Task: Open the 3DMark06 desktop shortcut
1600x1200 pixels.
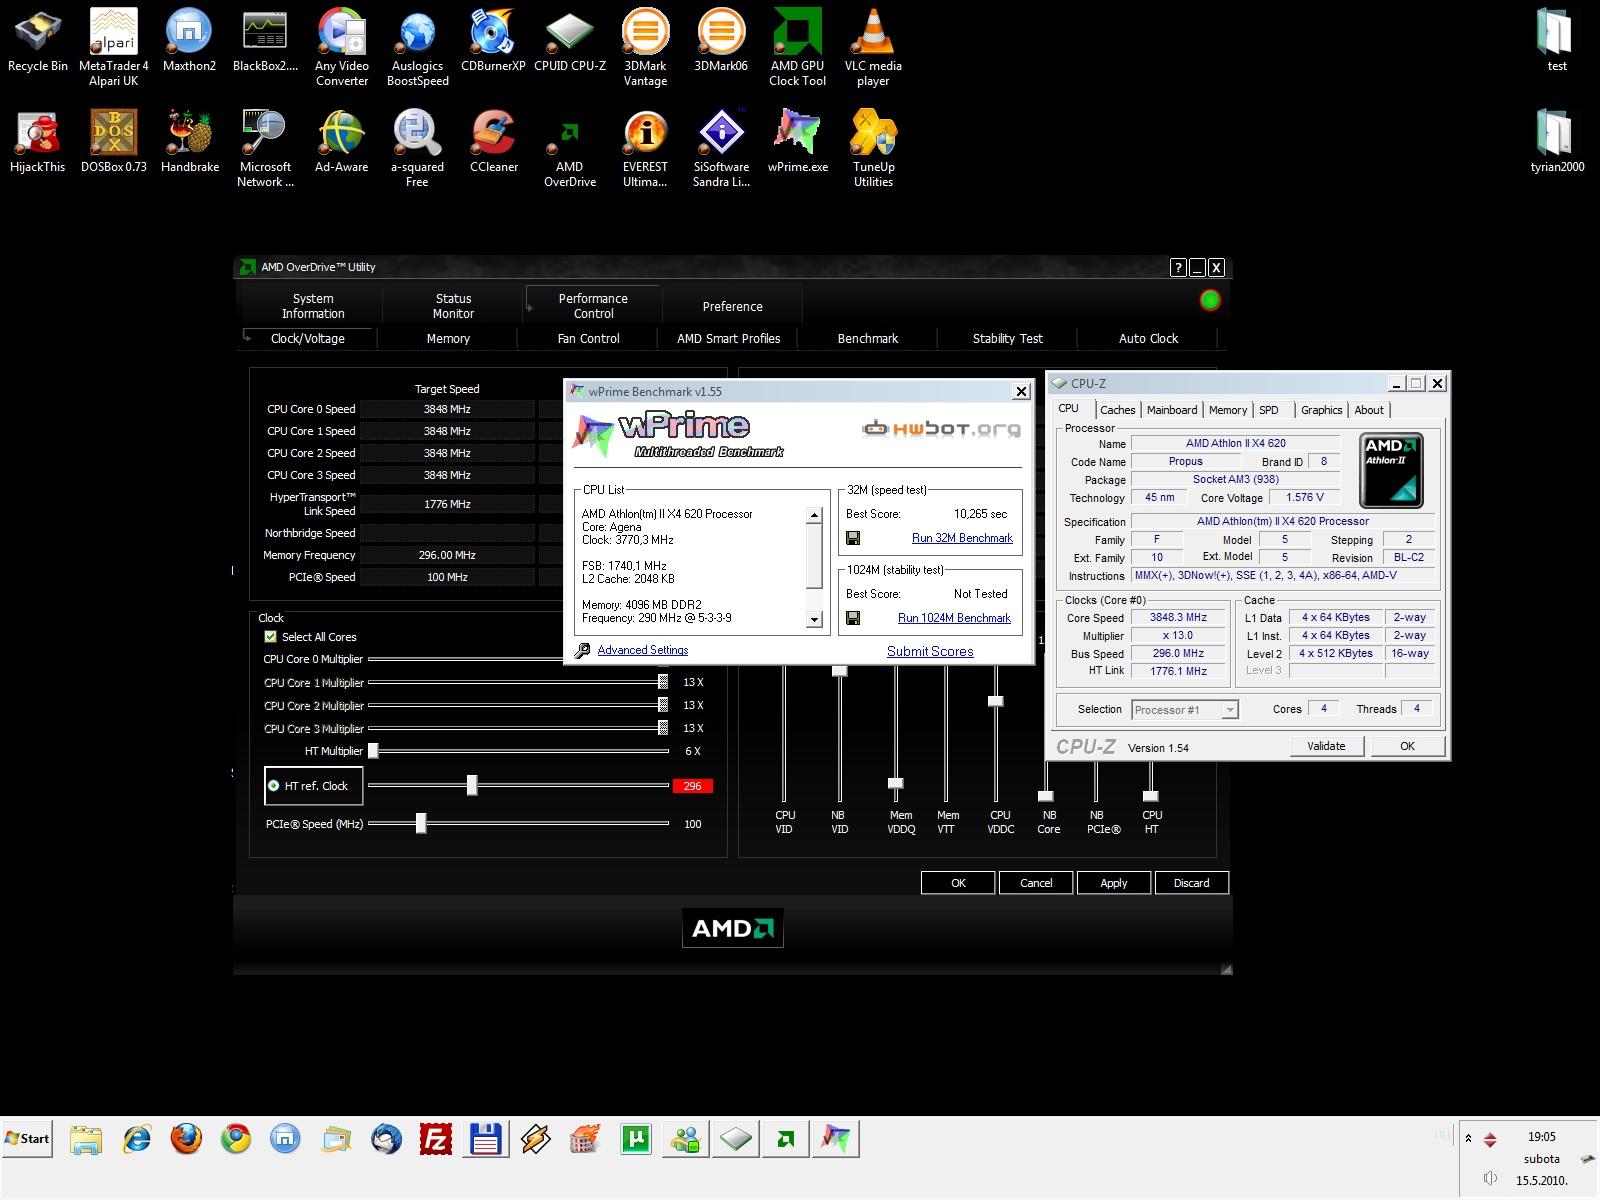Action: click(721, 40)
